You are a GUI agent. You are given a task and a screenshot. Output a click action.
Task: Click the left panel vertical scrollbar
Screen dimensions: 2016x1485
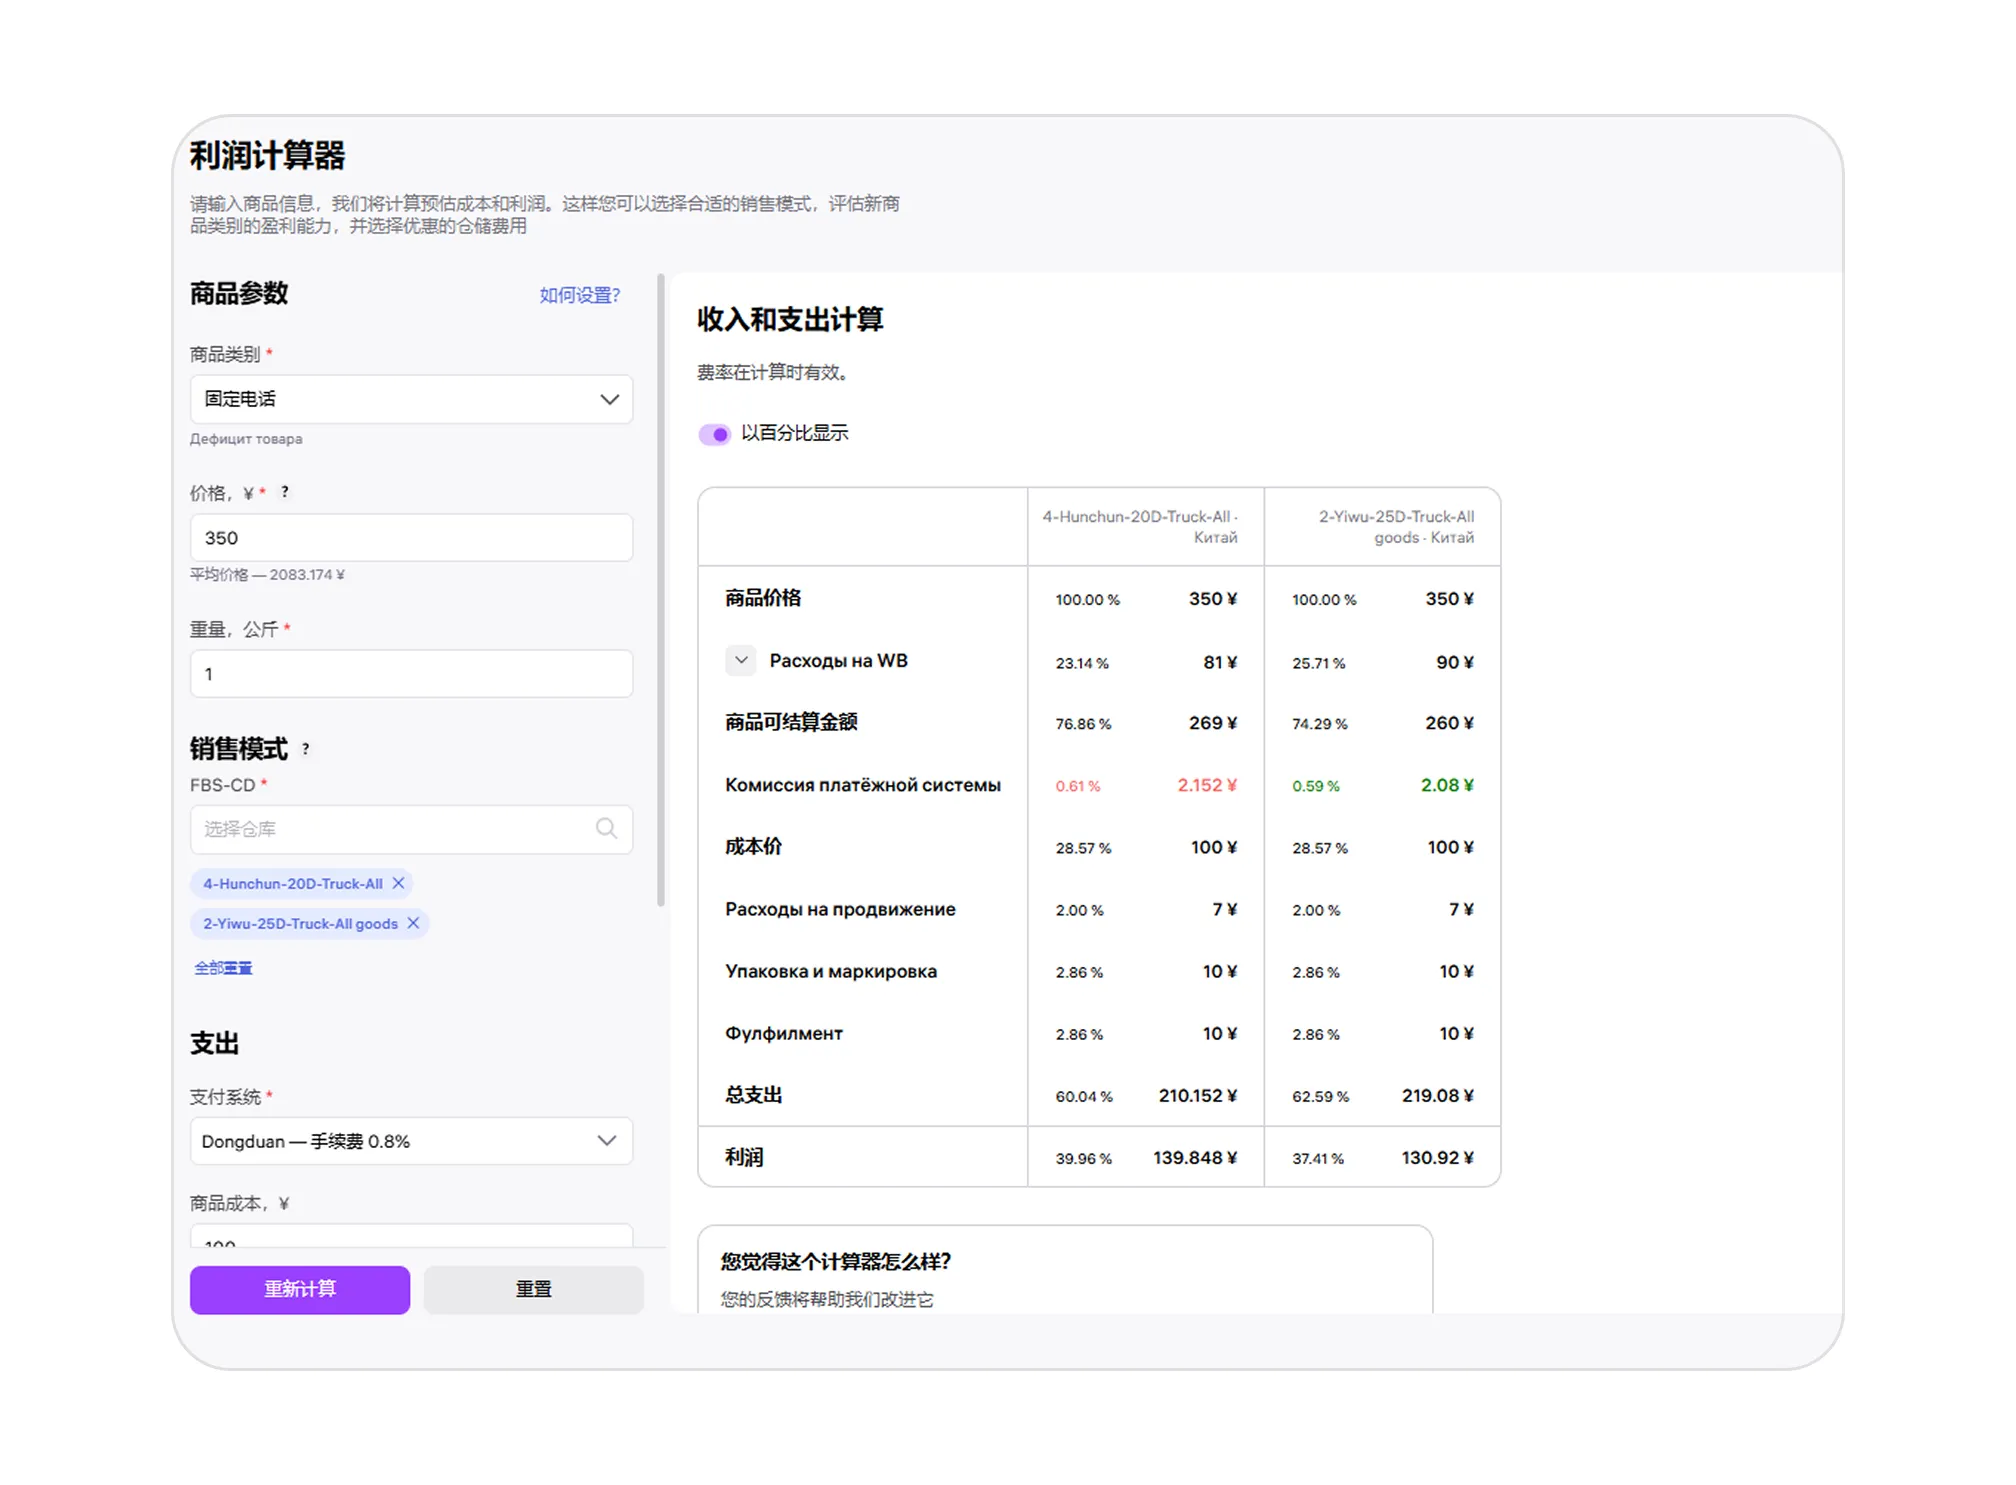coord(661,590)
